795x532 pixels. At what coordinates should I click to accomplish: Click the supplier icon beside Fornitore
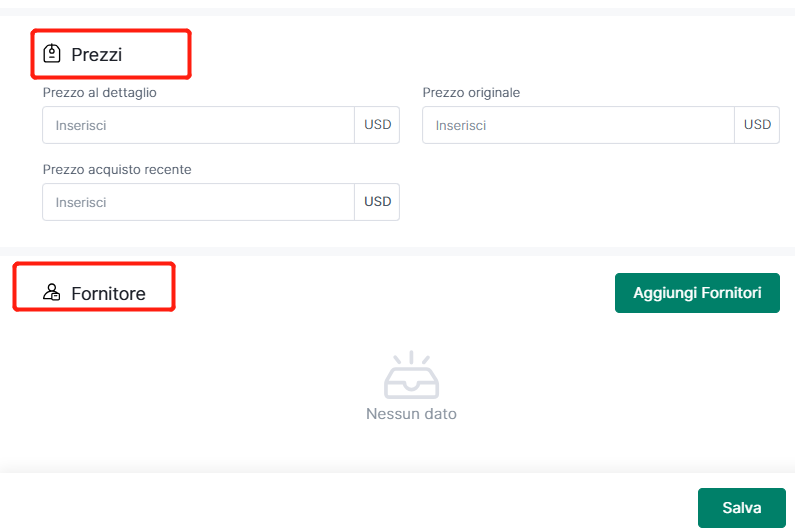click(52, 293)
